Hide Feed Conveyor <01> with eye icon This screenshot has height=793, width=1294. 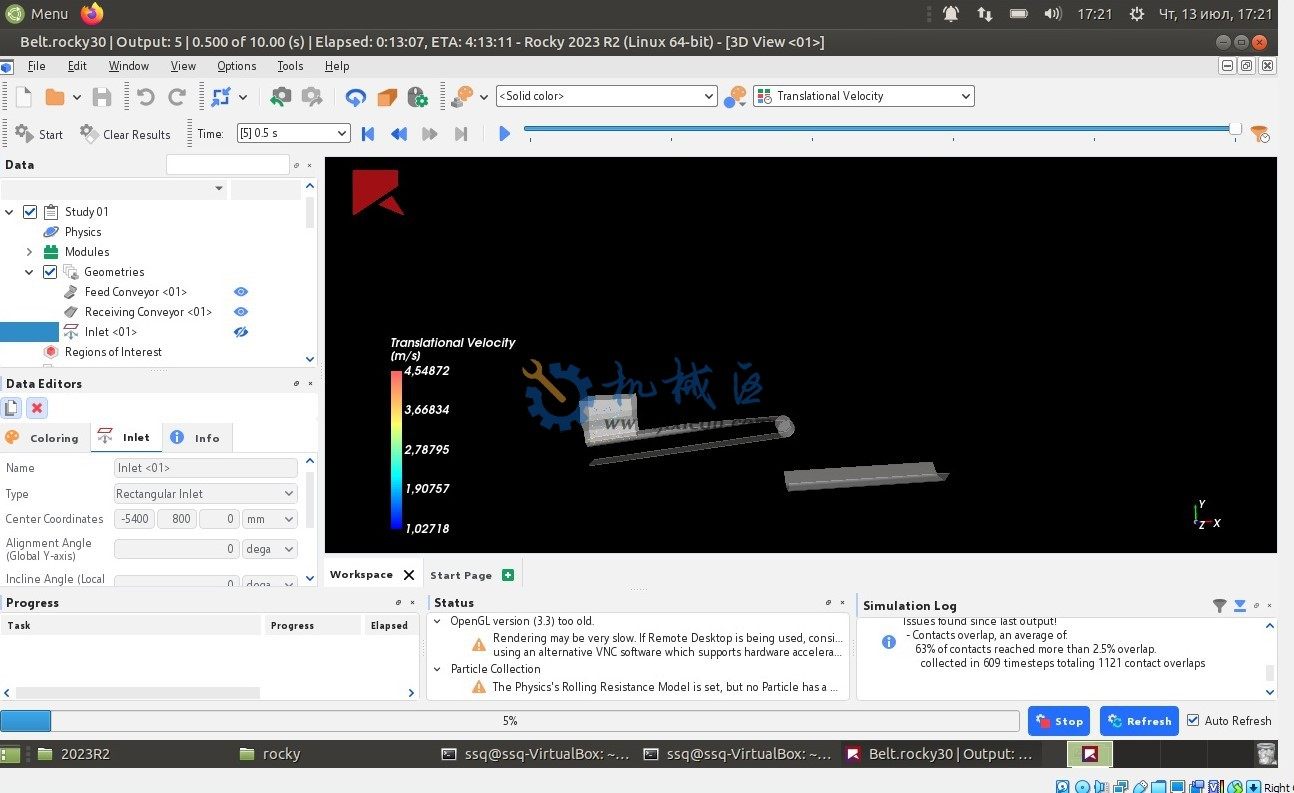[240, 292]
